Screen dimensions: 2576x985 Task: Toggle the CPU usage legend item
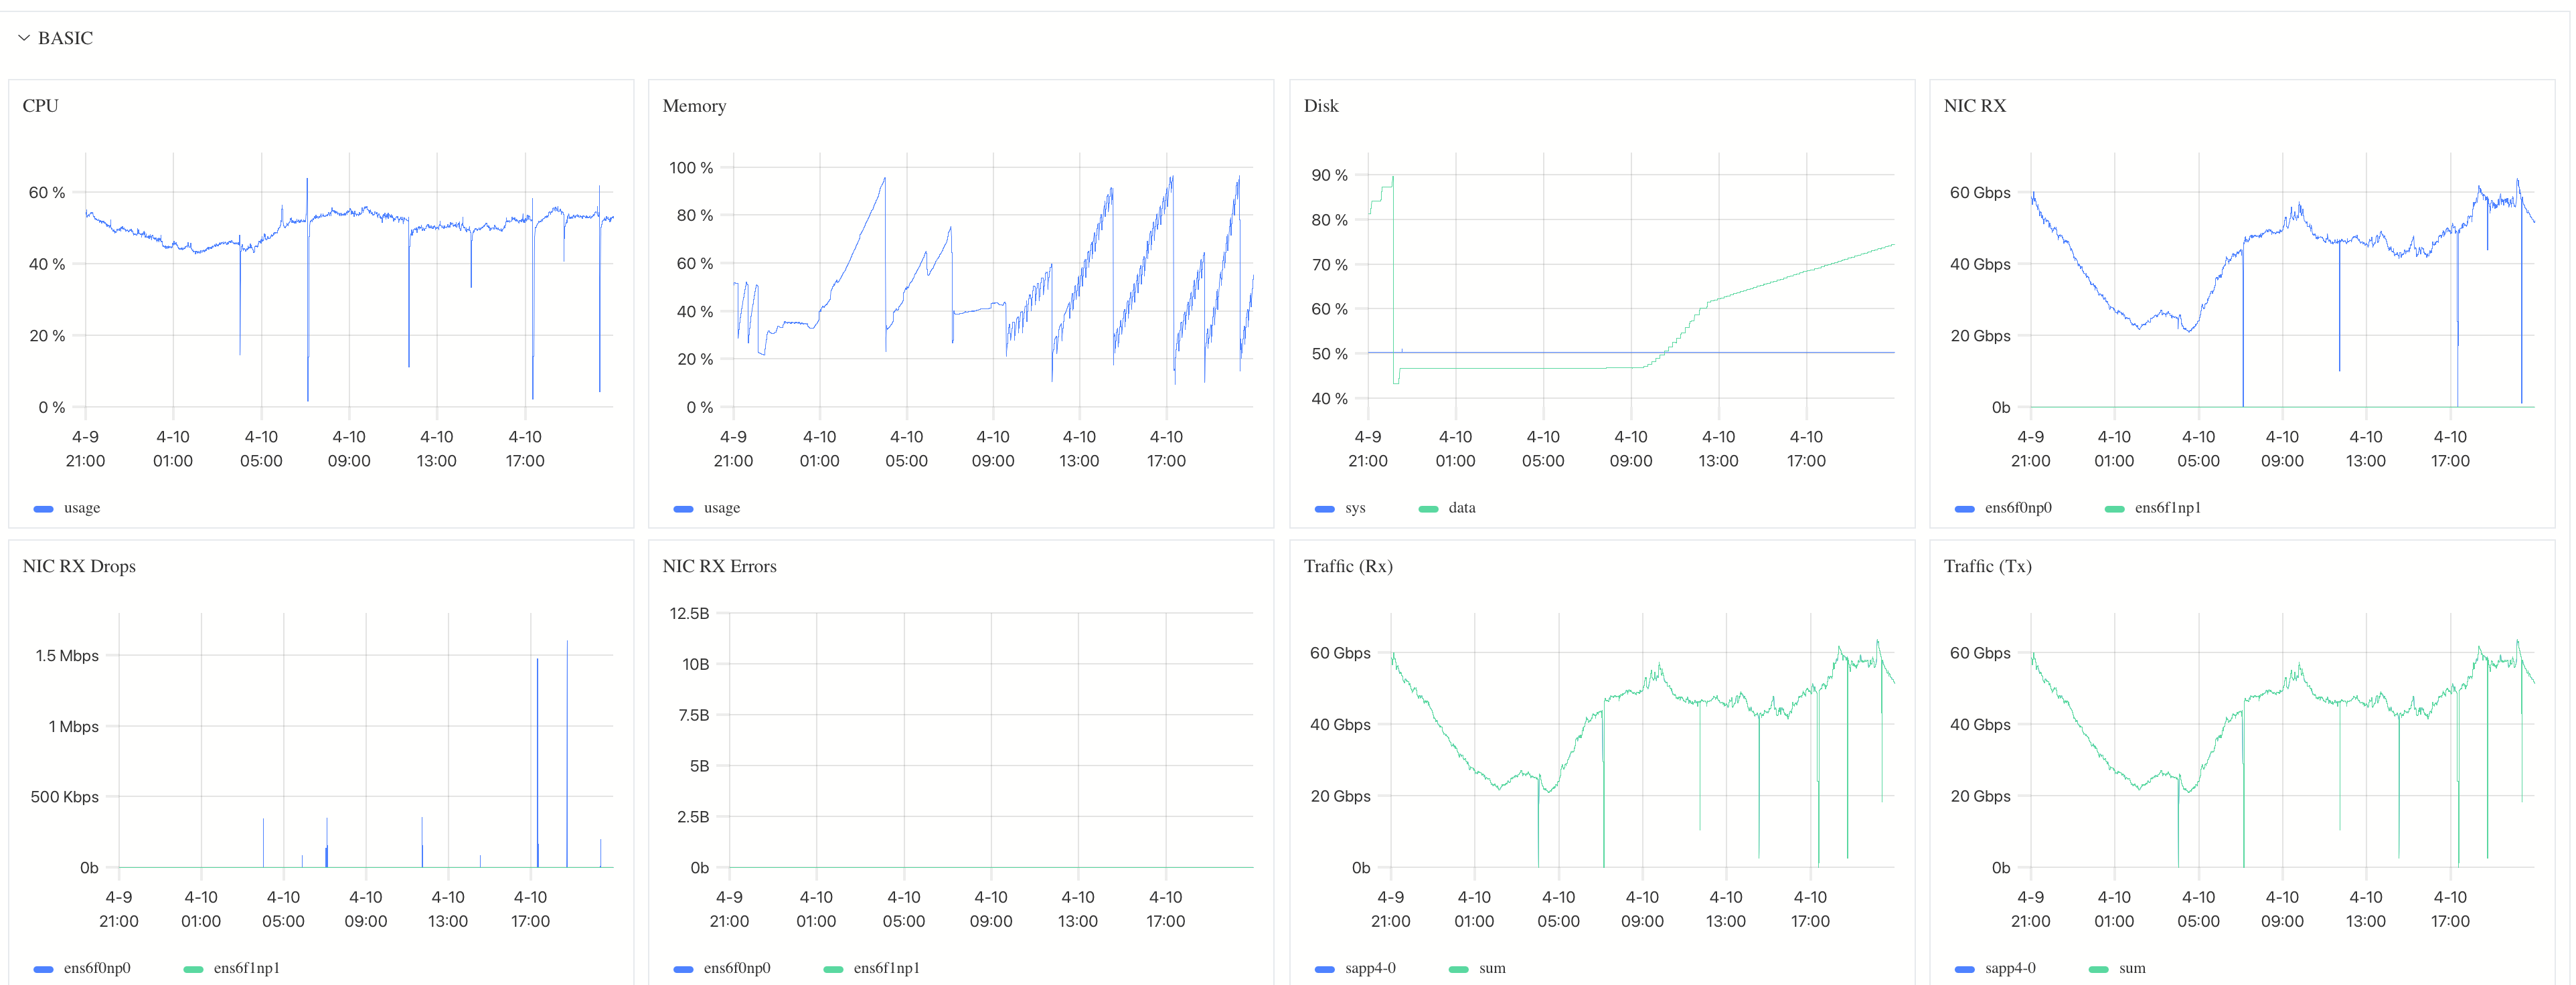[81, 508]
